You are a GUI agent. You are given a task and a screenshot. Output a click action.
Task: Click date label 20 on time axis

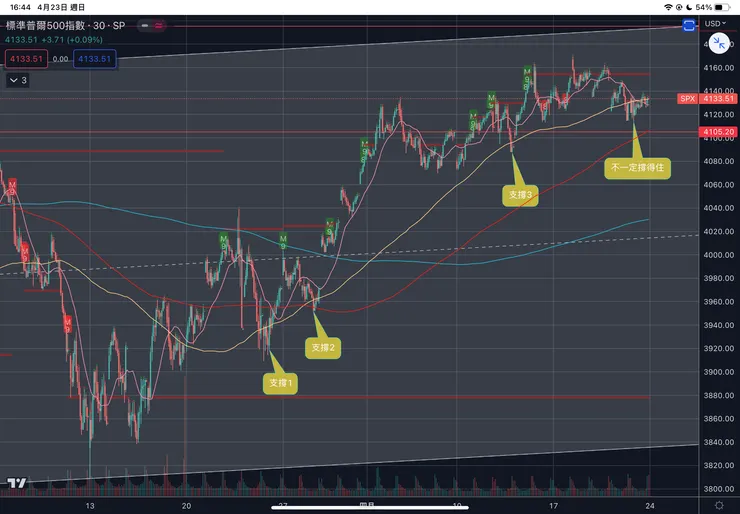tap(186, 506)
